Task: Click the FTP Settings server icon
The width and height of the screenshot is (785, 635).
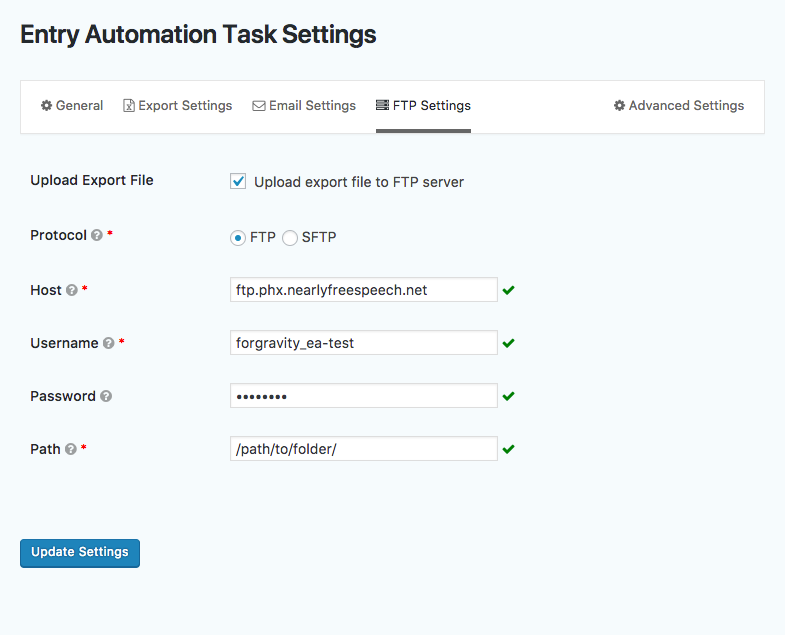Action: [x=382, y=105]
